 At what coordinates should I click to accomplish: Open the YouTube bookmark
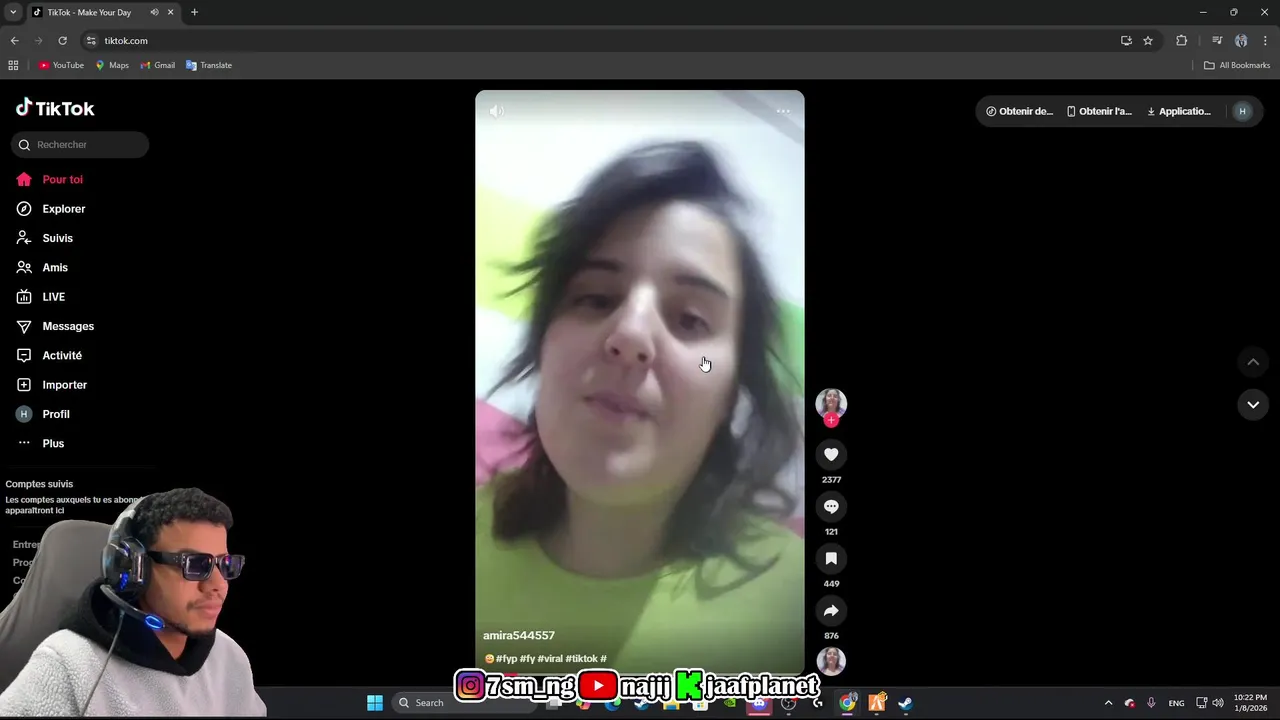coord(61,65)
